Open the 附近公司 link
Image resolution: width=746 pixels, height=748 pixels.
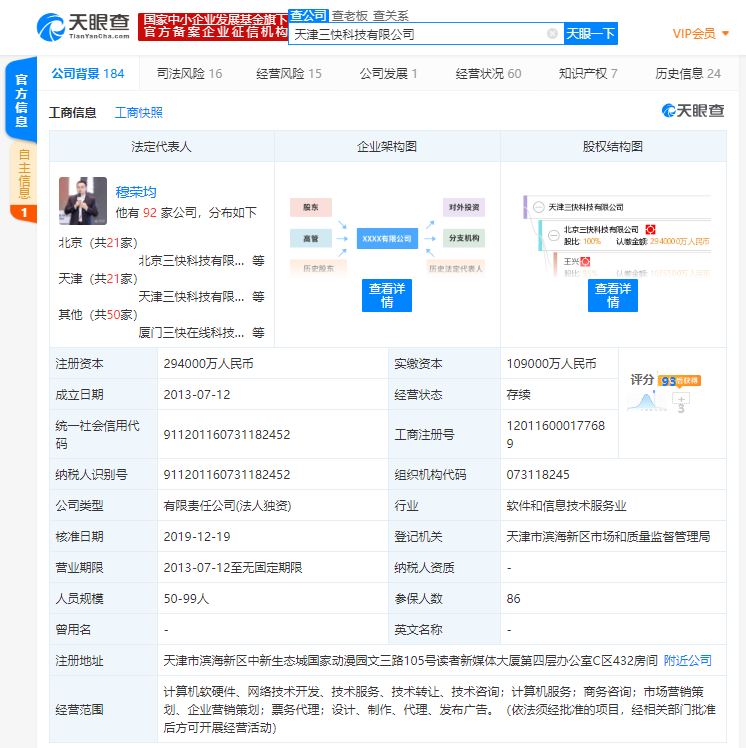[688, 660]
